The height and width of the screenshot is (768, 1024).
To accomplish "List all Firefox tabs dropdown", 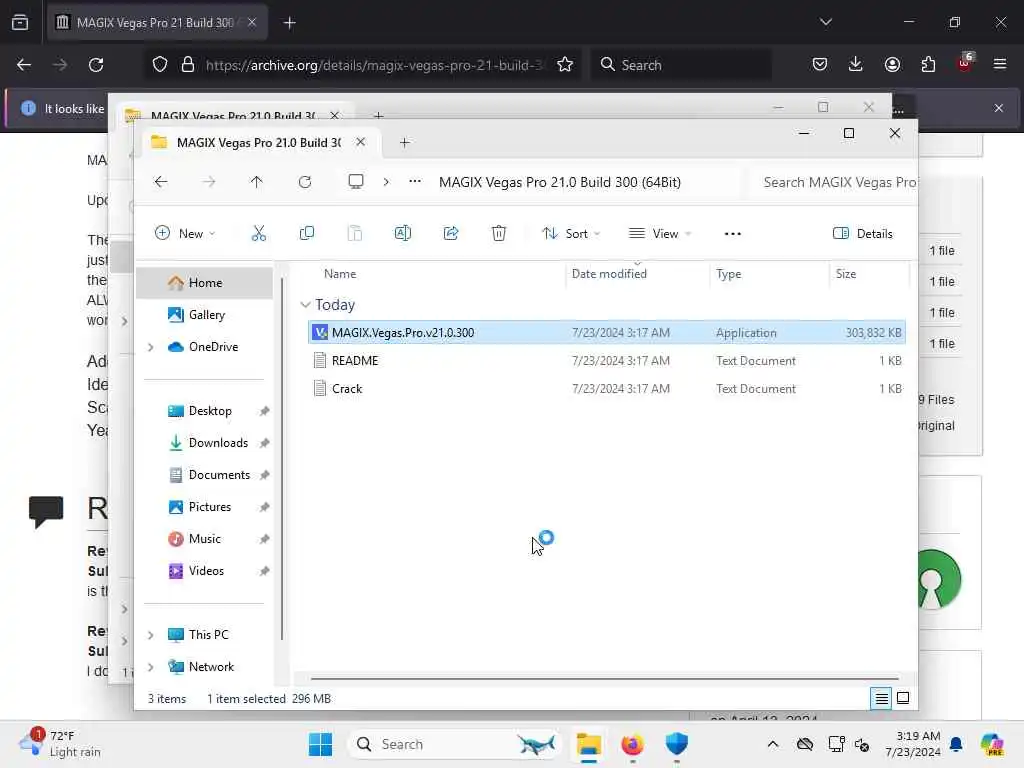I will [825, 22].
